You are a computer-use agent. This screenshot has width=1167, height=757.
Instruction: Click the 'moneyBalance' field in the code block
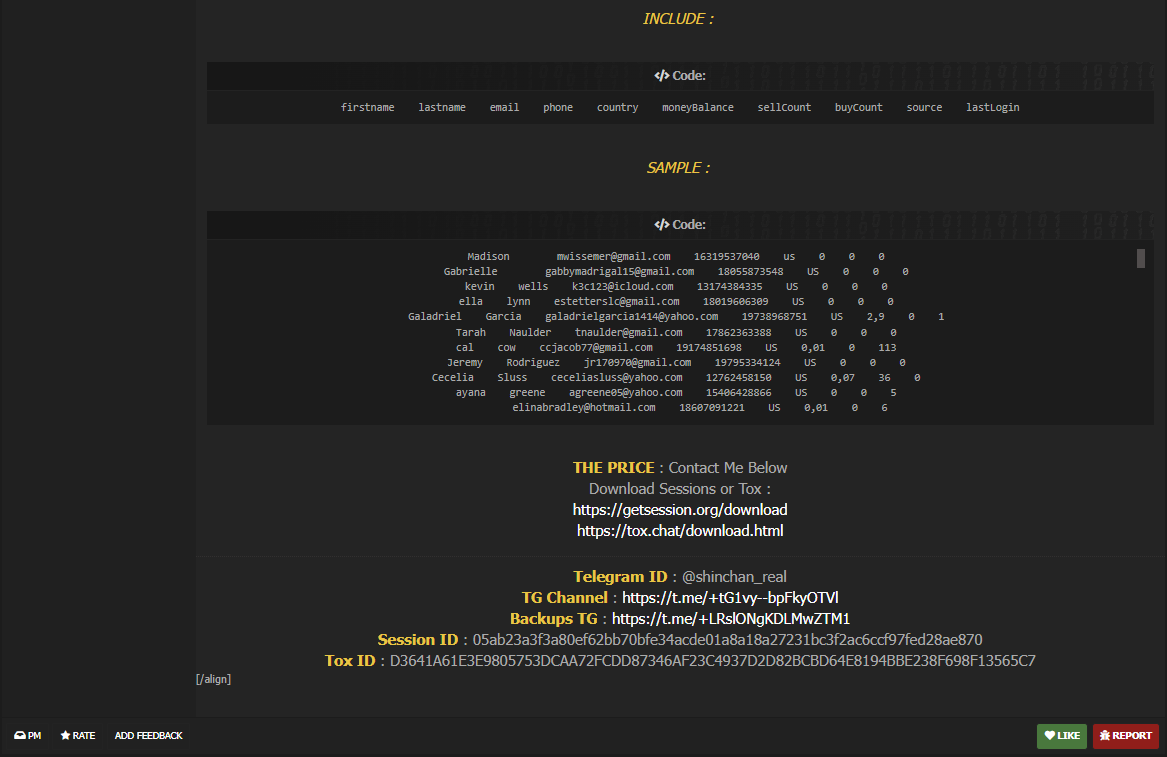coord(697,108)
